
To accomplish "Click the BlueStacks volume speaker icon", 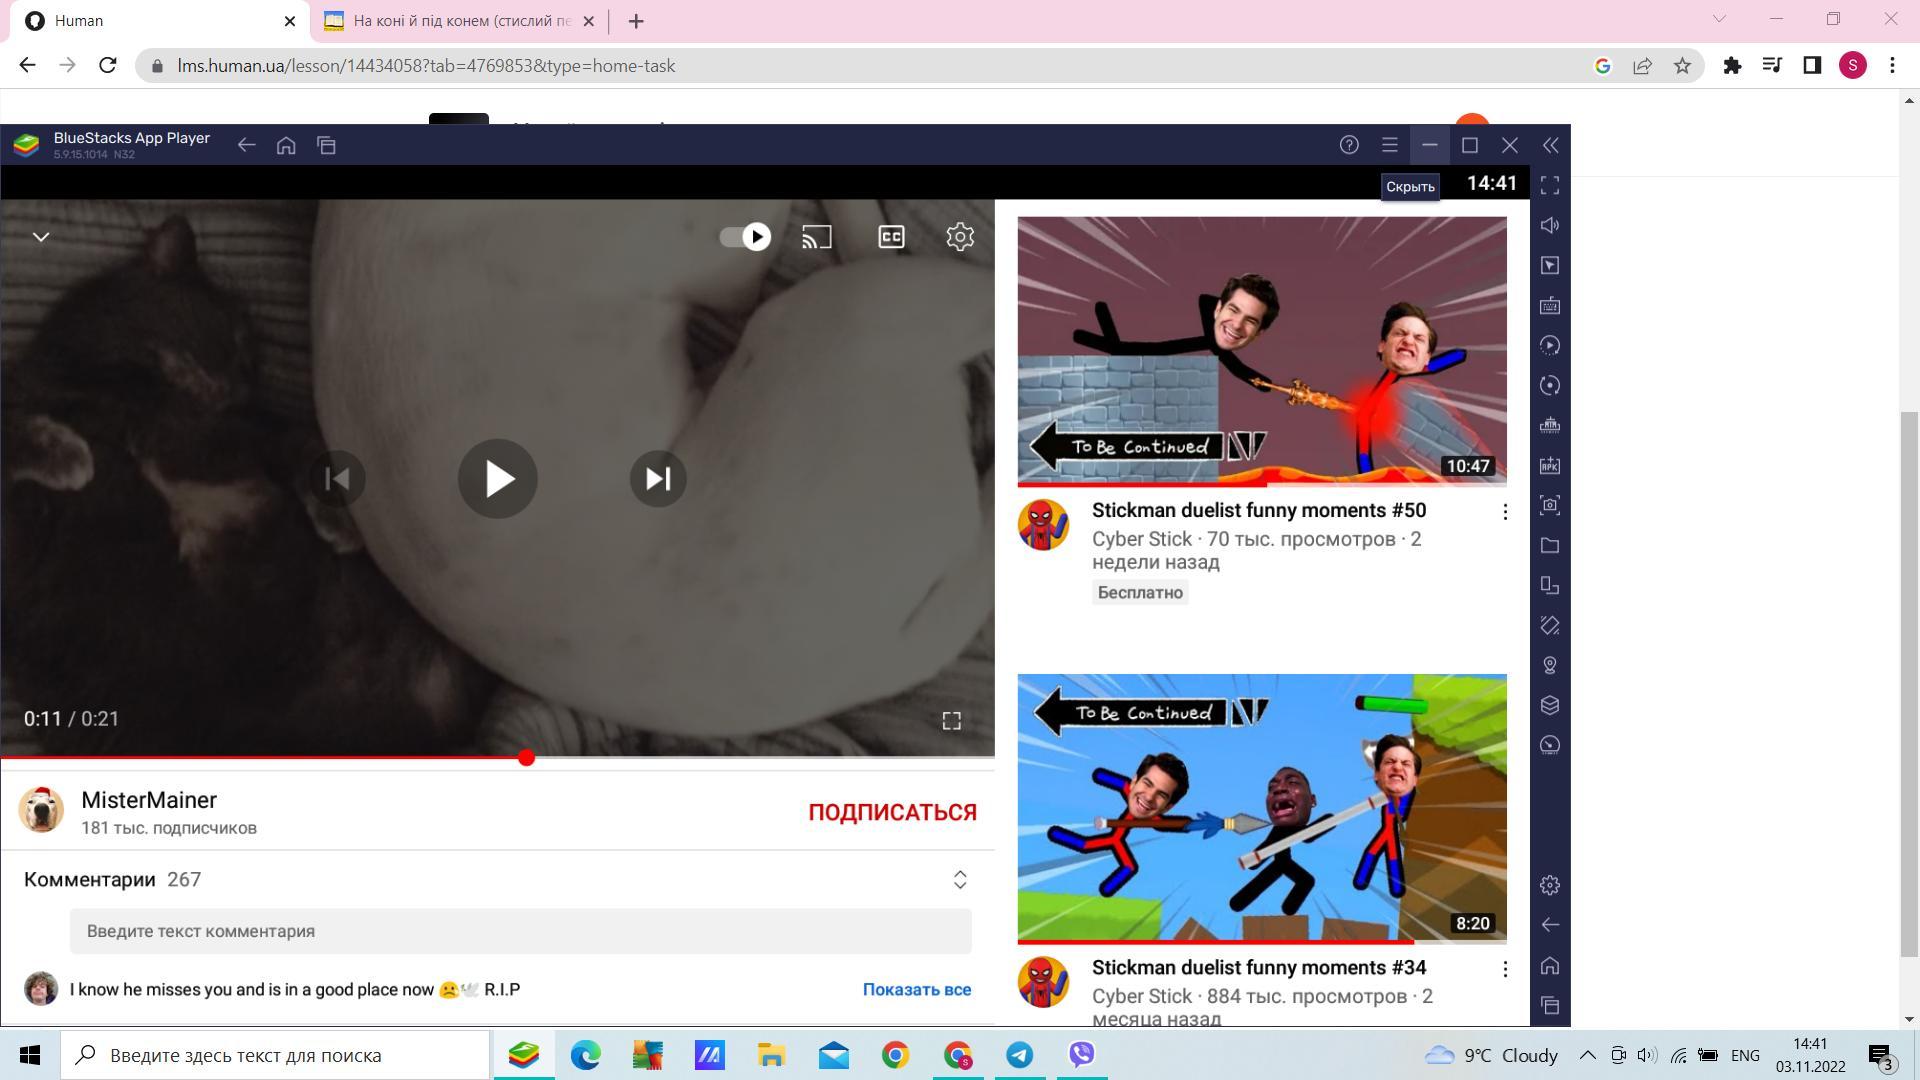I will pyautogui.click(x=1550, y=226).
